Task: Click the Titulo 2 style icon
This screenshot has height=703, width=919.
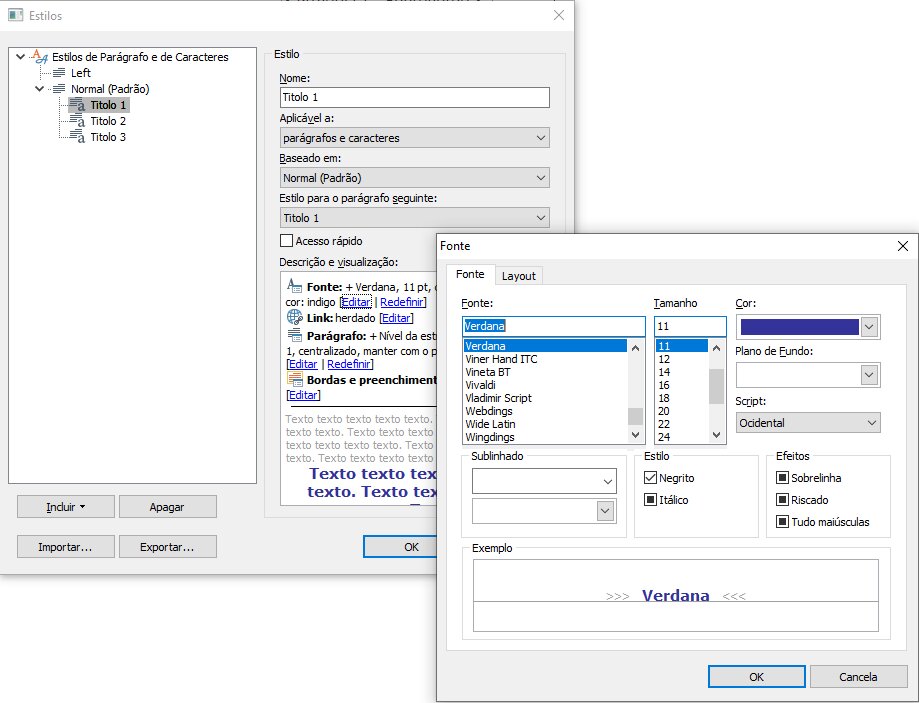Action: pyautogui.click(x=78, y=121)
